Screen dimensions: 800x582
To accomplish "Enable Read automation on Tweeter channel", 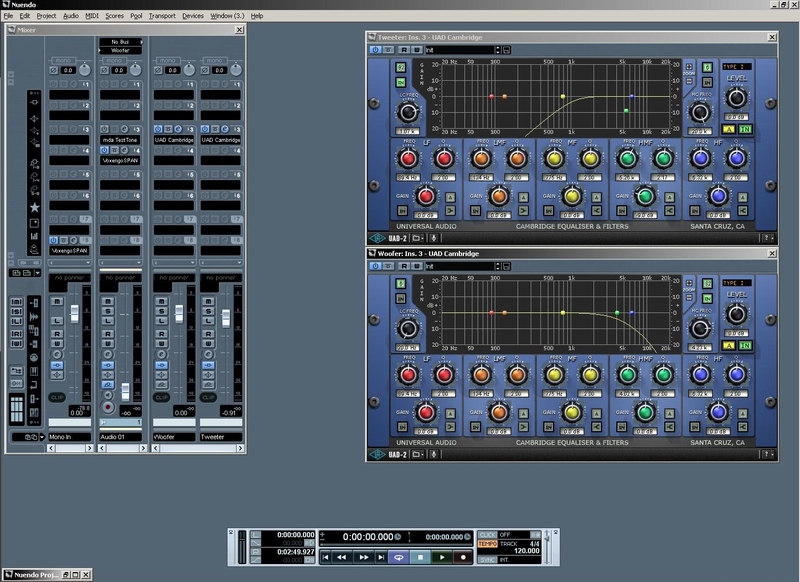I will click(x=208, y=334).
